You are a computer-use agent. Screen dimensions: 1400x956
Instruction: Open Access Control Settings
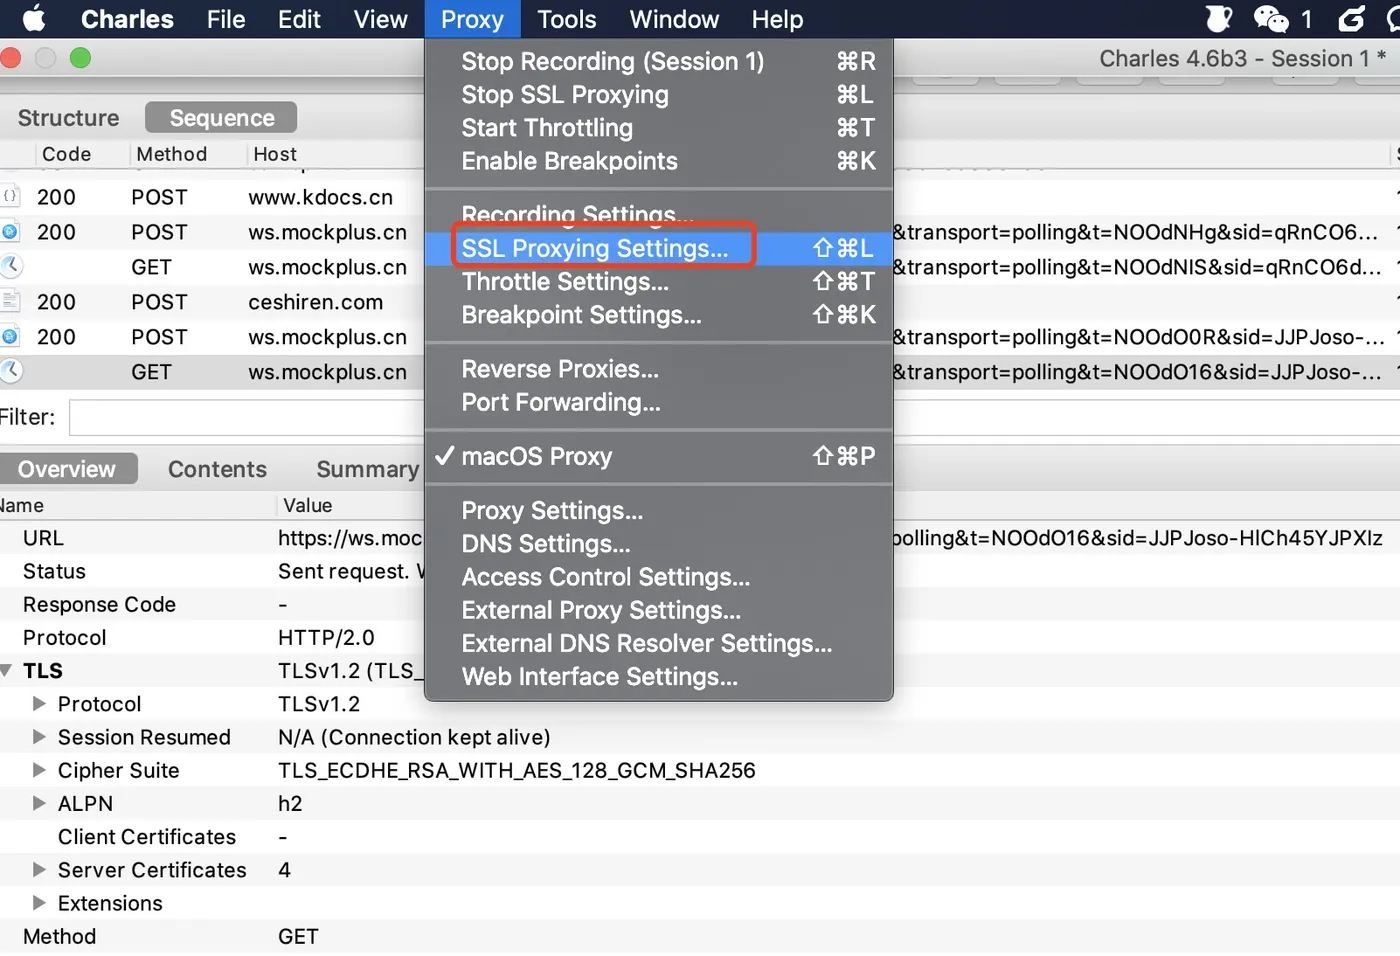pos(658,577)
